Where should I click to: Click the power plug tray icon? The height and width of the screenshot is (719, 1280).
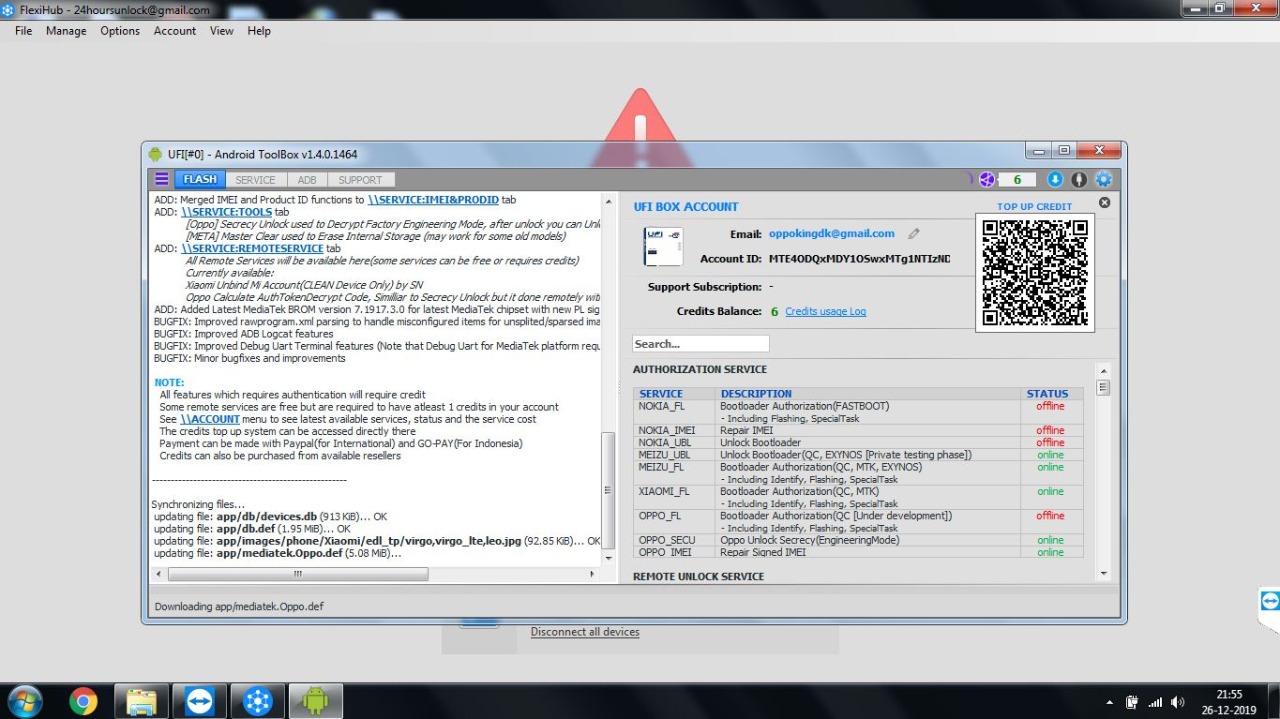pyautogui.click(x=1132, y=702)
